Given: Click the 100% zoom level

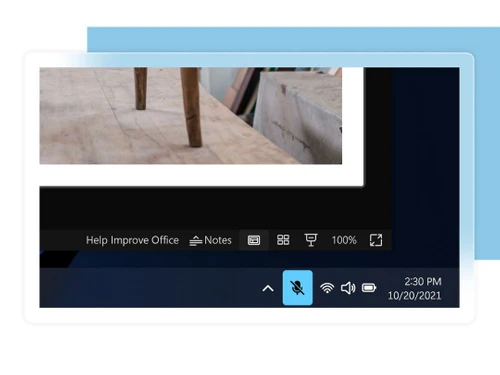Looking at the screenshot, I should [x=344, y=240].
